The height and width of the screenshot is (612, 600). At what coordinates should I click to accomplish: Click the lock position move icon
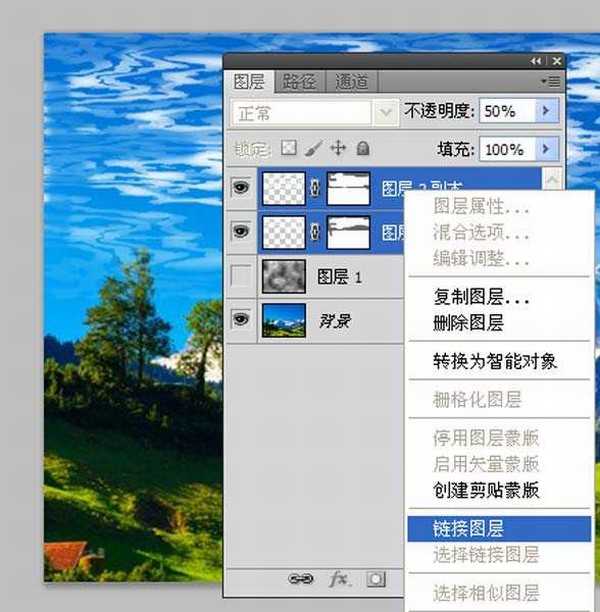(337, 148)
